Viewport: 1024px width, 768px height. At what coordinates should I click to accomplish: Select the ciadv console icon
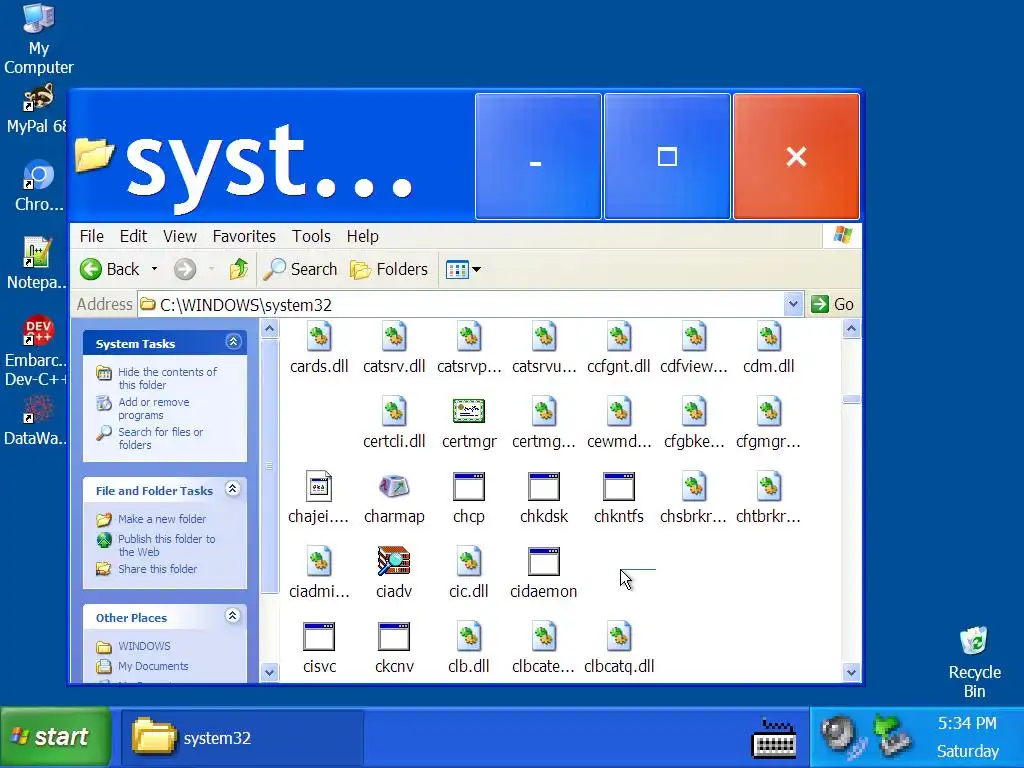coord(394,562)
